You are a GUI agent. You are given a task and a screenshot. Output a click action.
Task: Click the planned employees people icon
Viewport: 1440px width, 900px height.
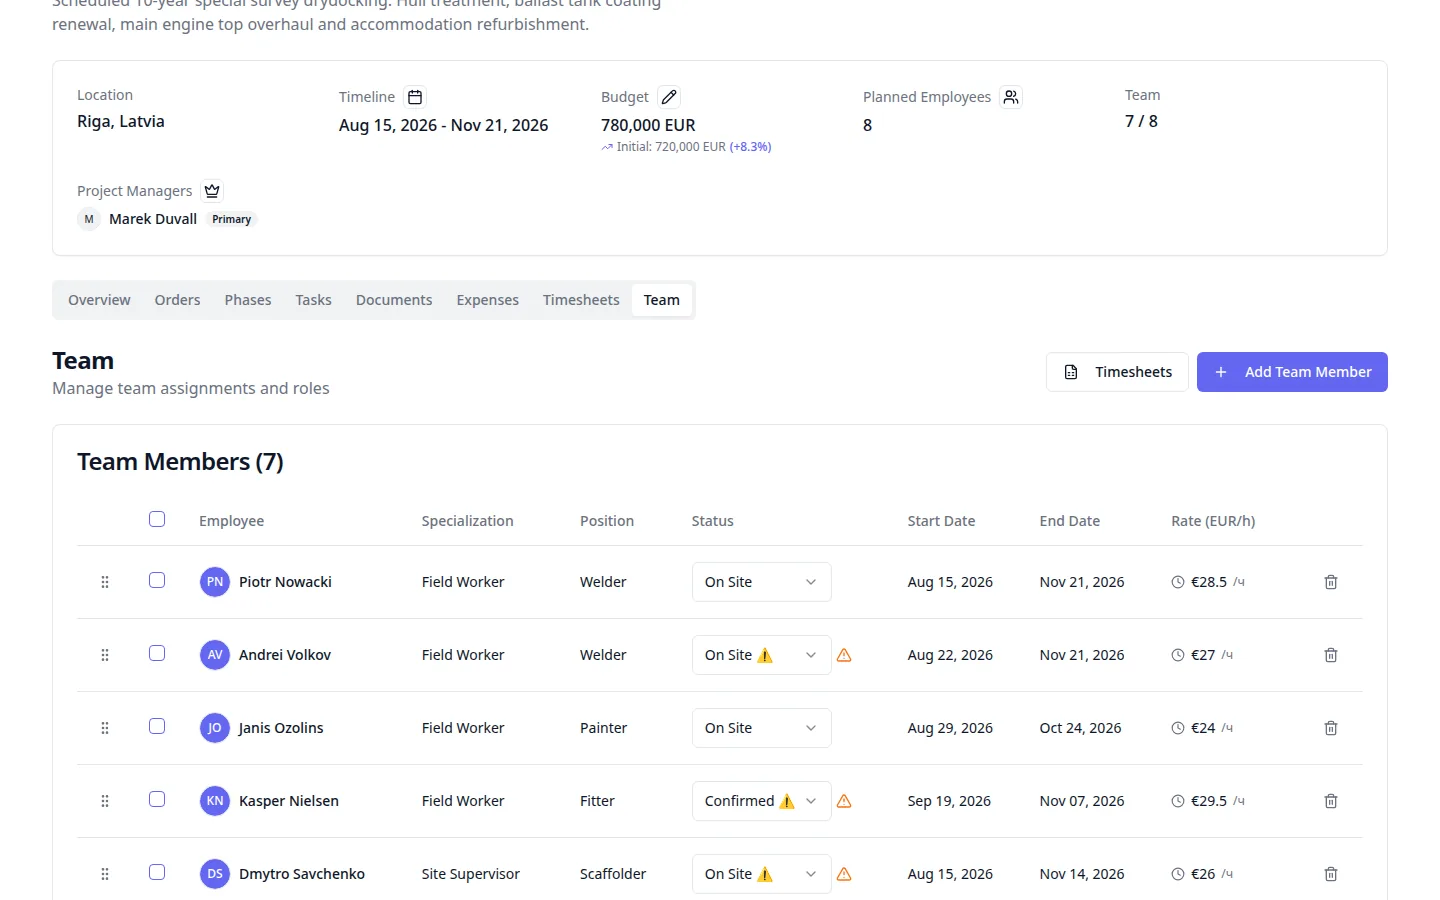(x=1011, y=97)
